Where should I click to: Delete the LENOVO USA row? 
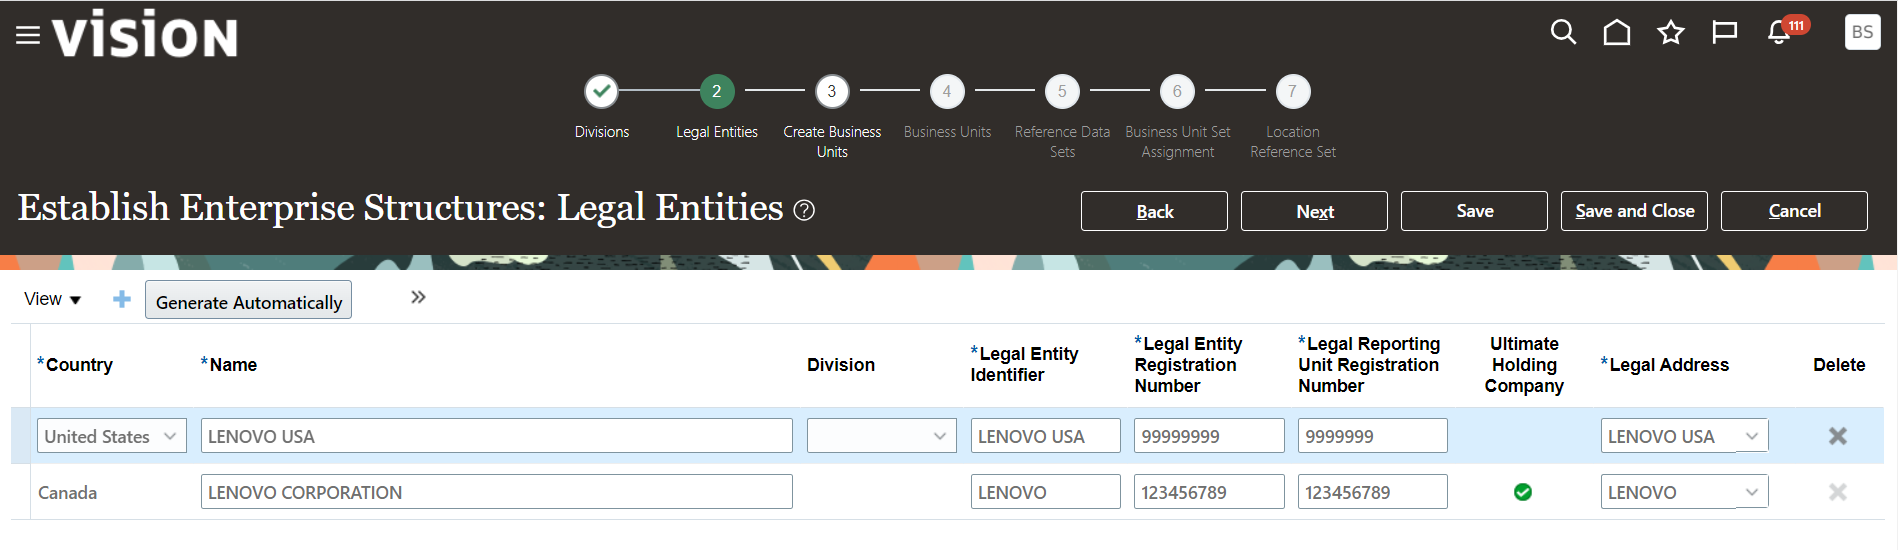(1838, 436)
